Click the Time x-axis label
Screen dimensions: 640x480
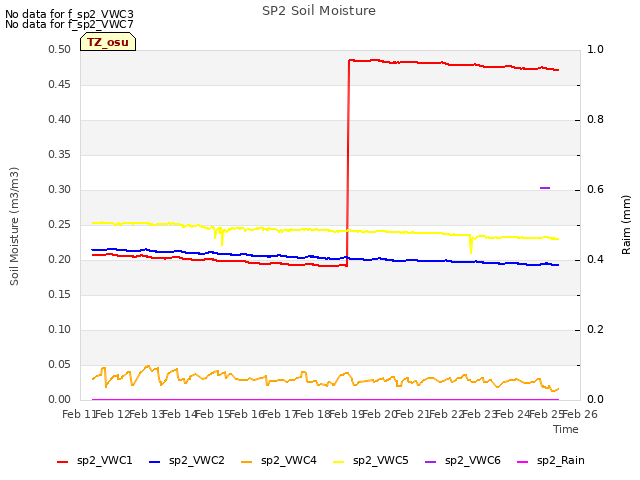(566, 429)
